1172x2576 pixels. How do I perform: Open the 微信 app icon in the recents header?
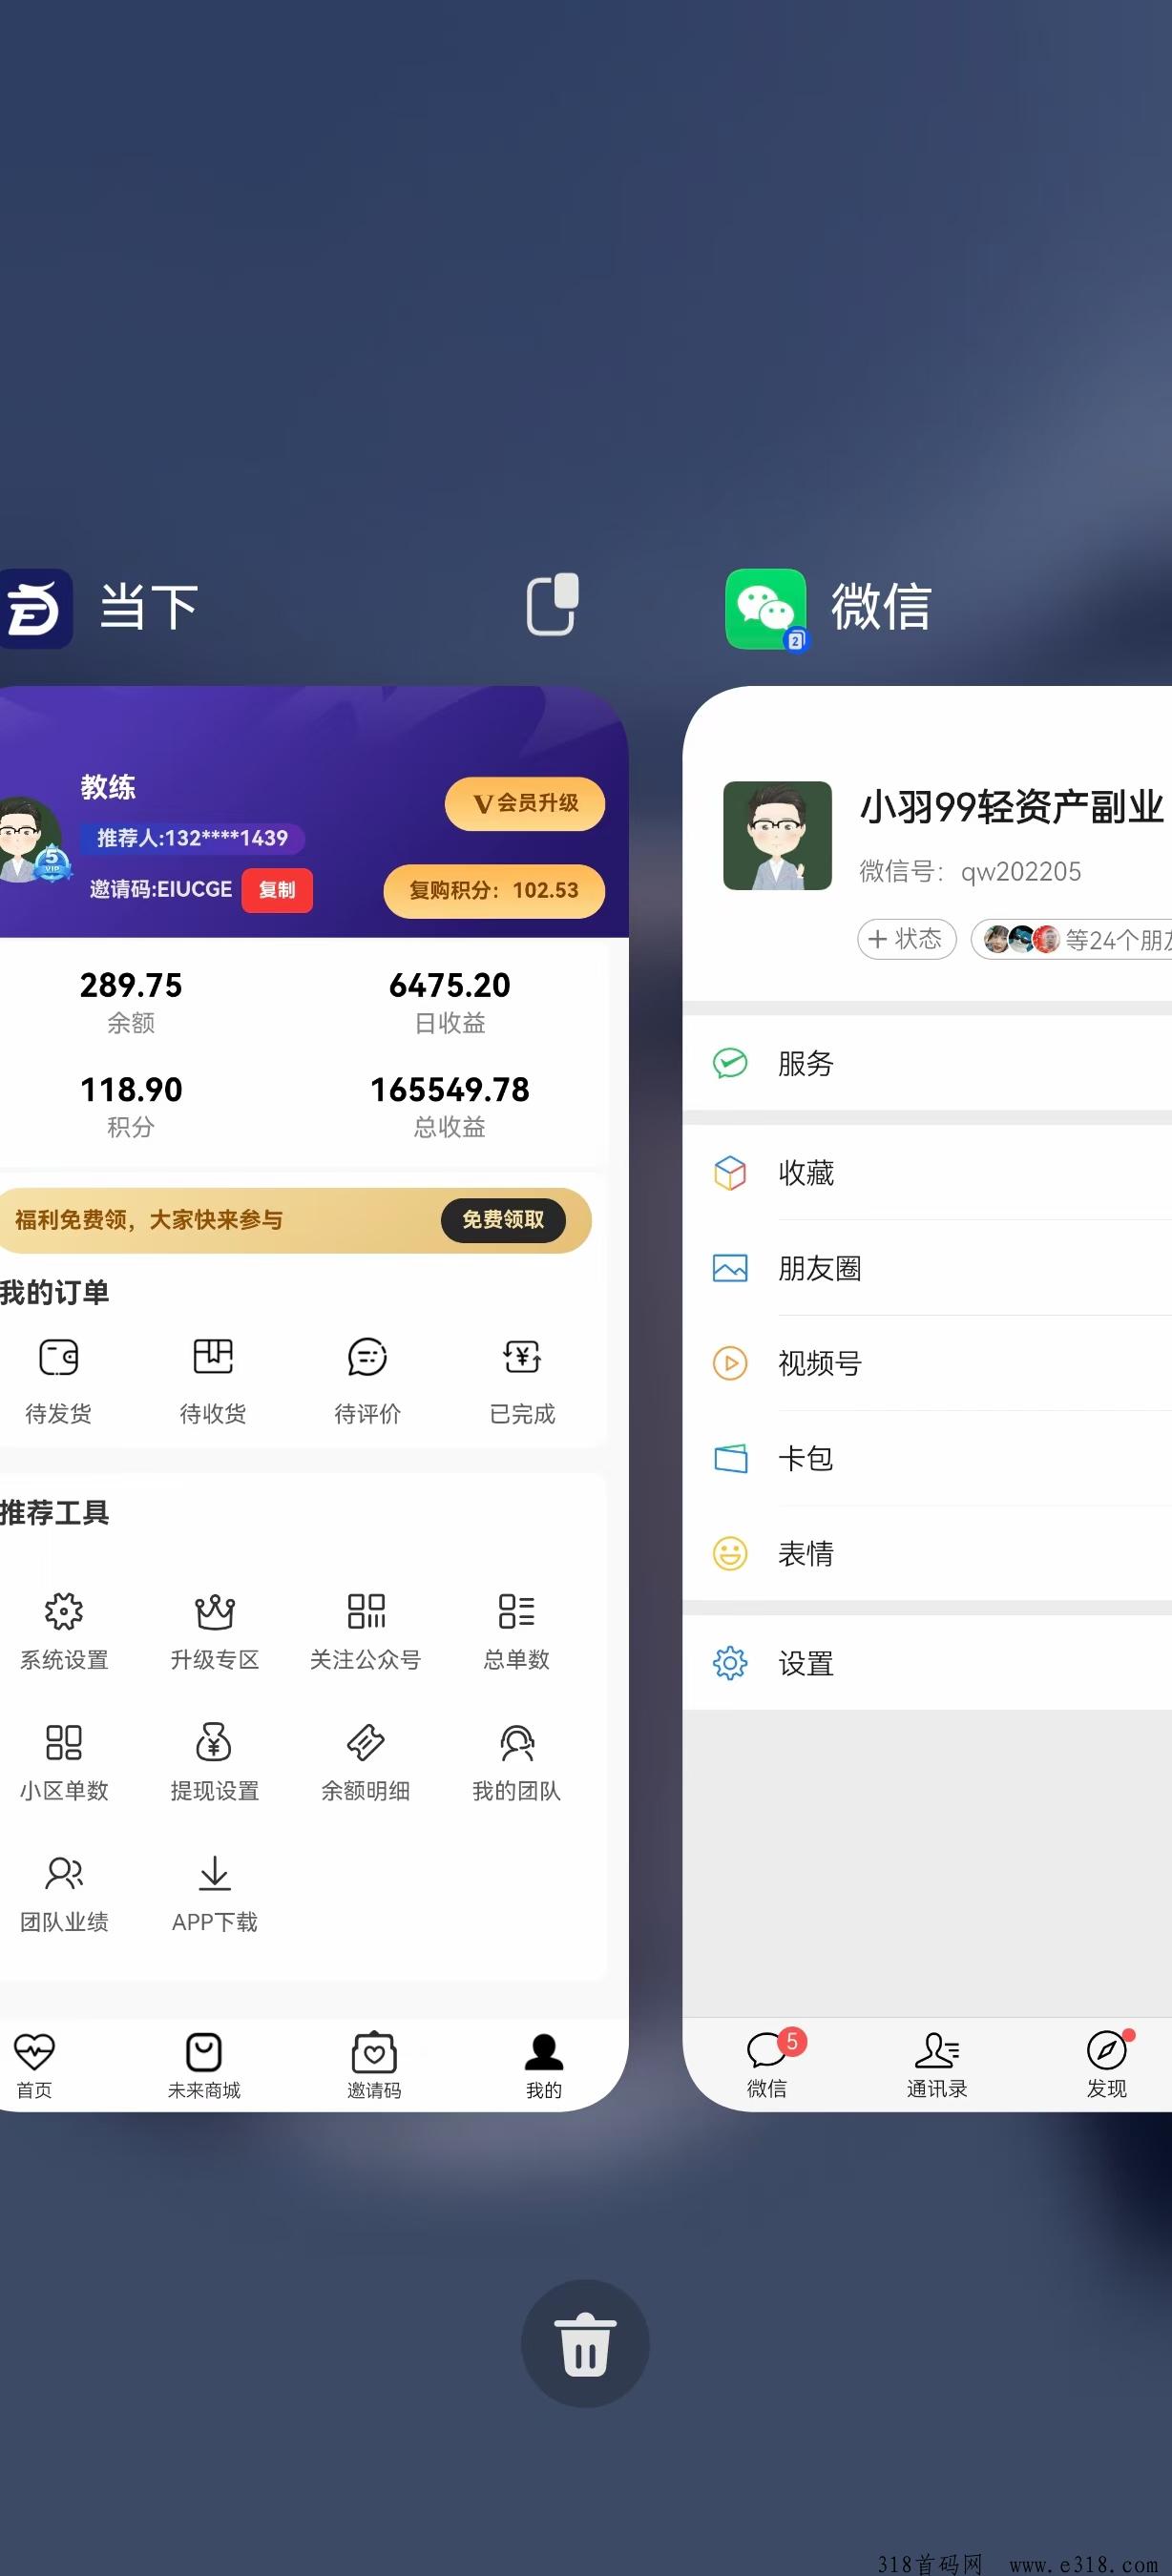point(766,609)
